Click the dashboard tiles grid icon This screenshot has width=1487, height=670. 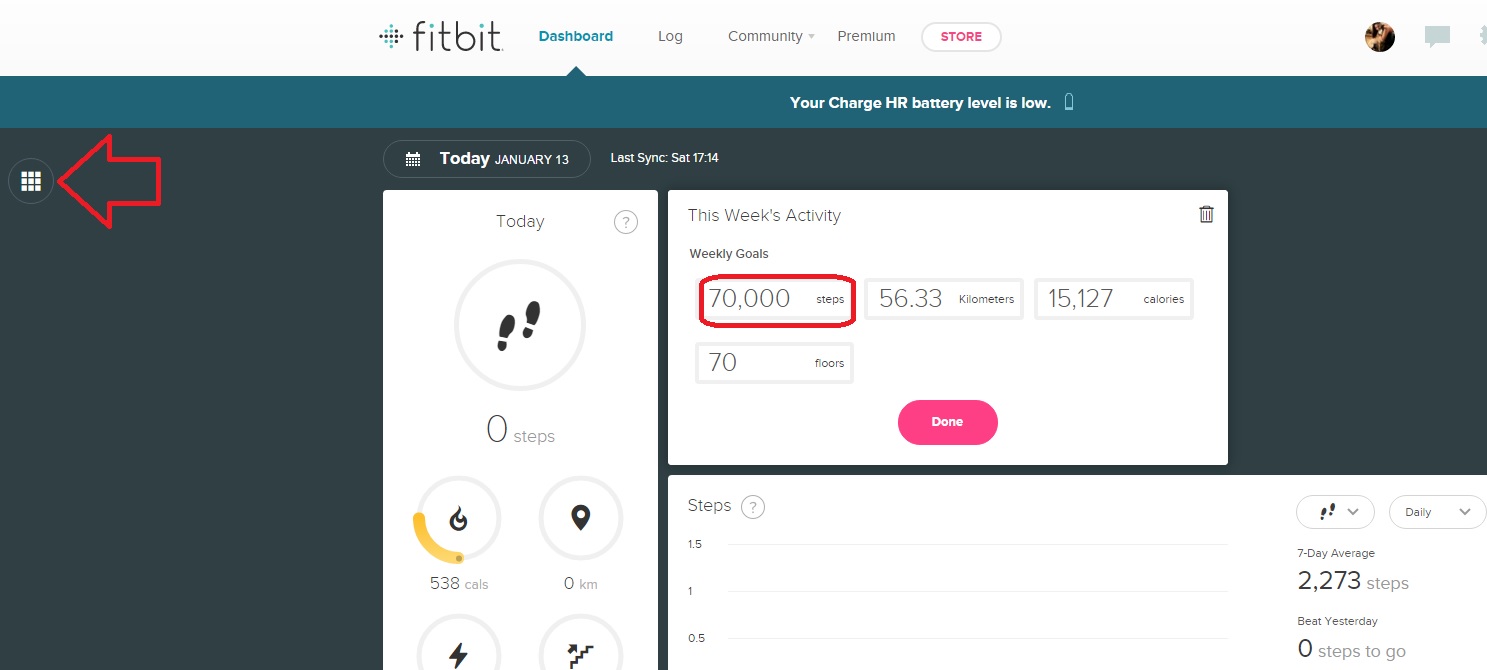pyautogui.click(x=31, y=181)
